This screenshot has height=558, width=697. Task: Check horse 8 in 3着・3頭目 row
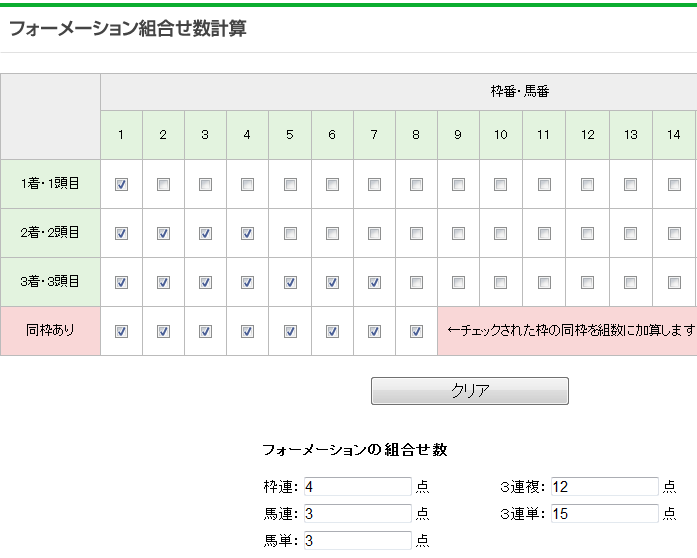(x=417, y=282)
